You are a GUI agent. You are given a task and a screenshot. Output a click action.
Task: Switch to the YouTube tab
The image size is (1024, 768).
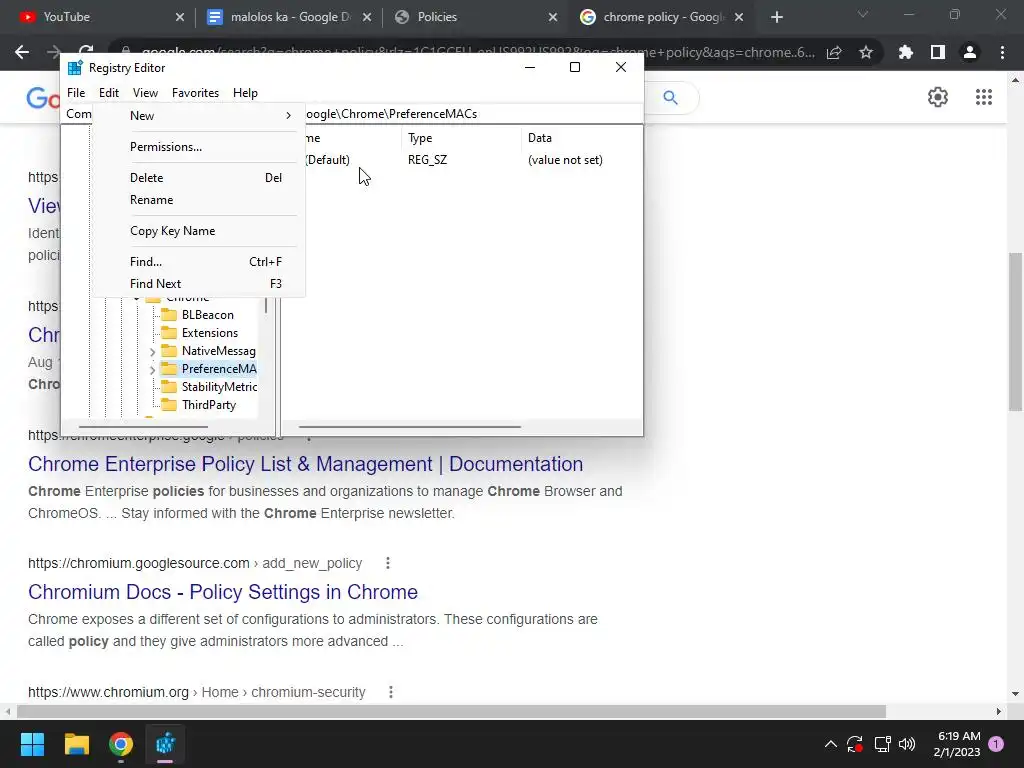(97, 17)
